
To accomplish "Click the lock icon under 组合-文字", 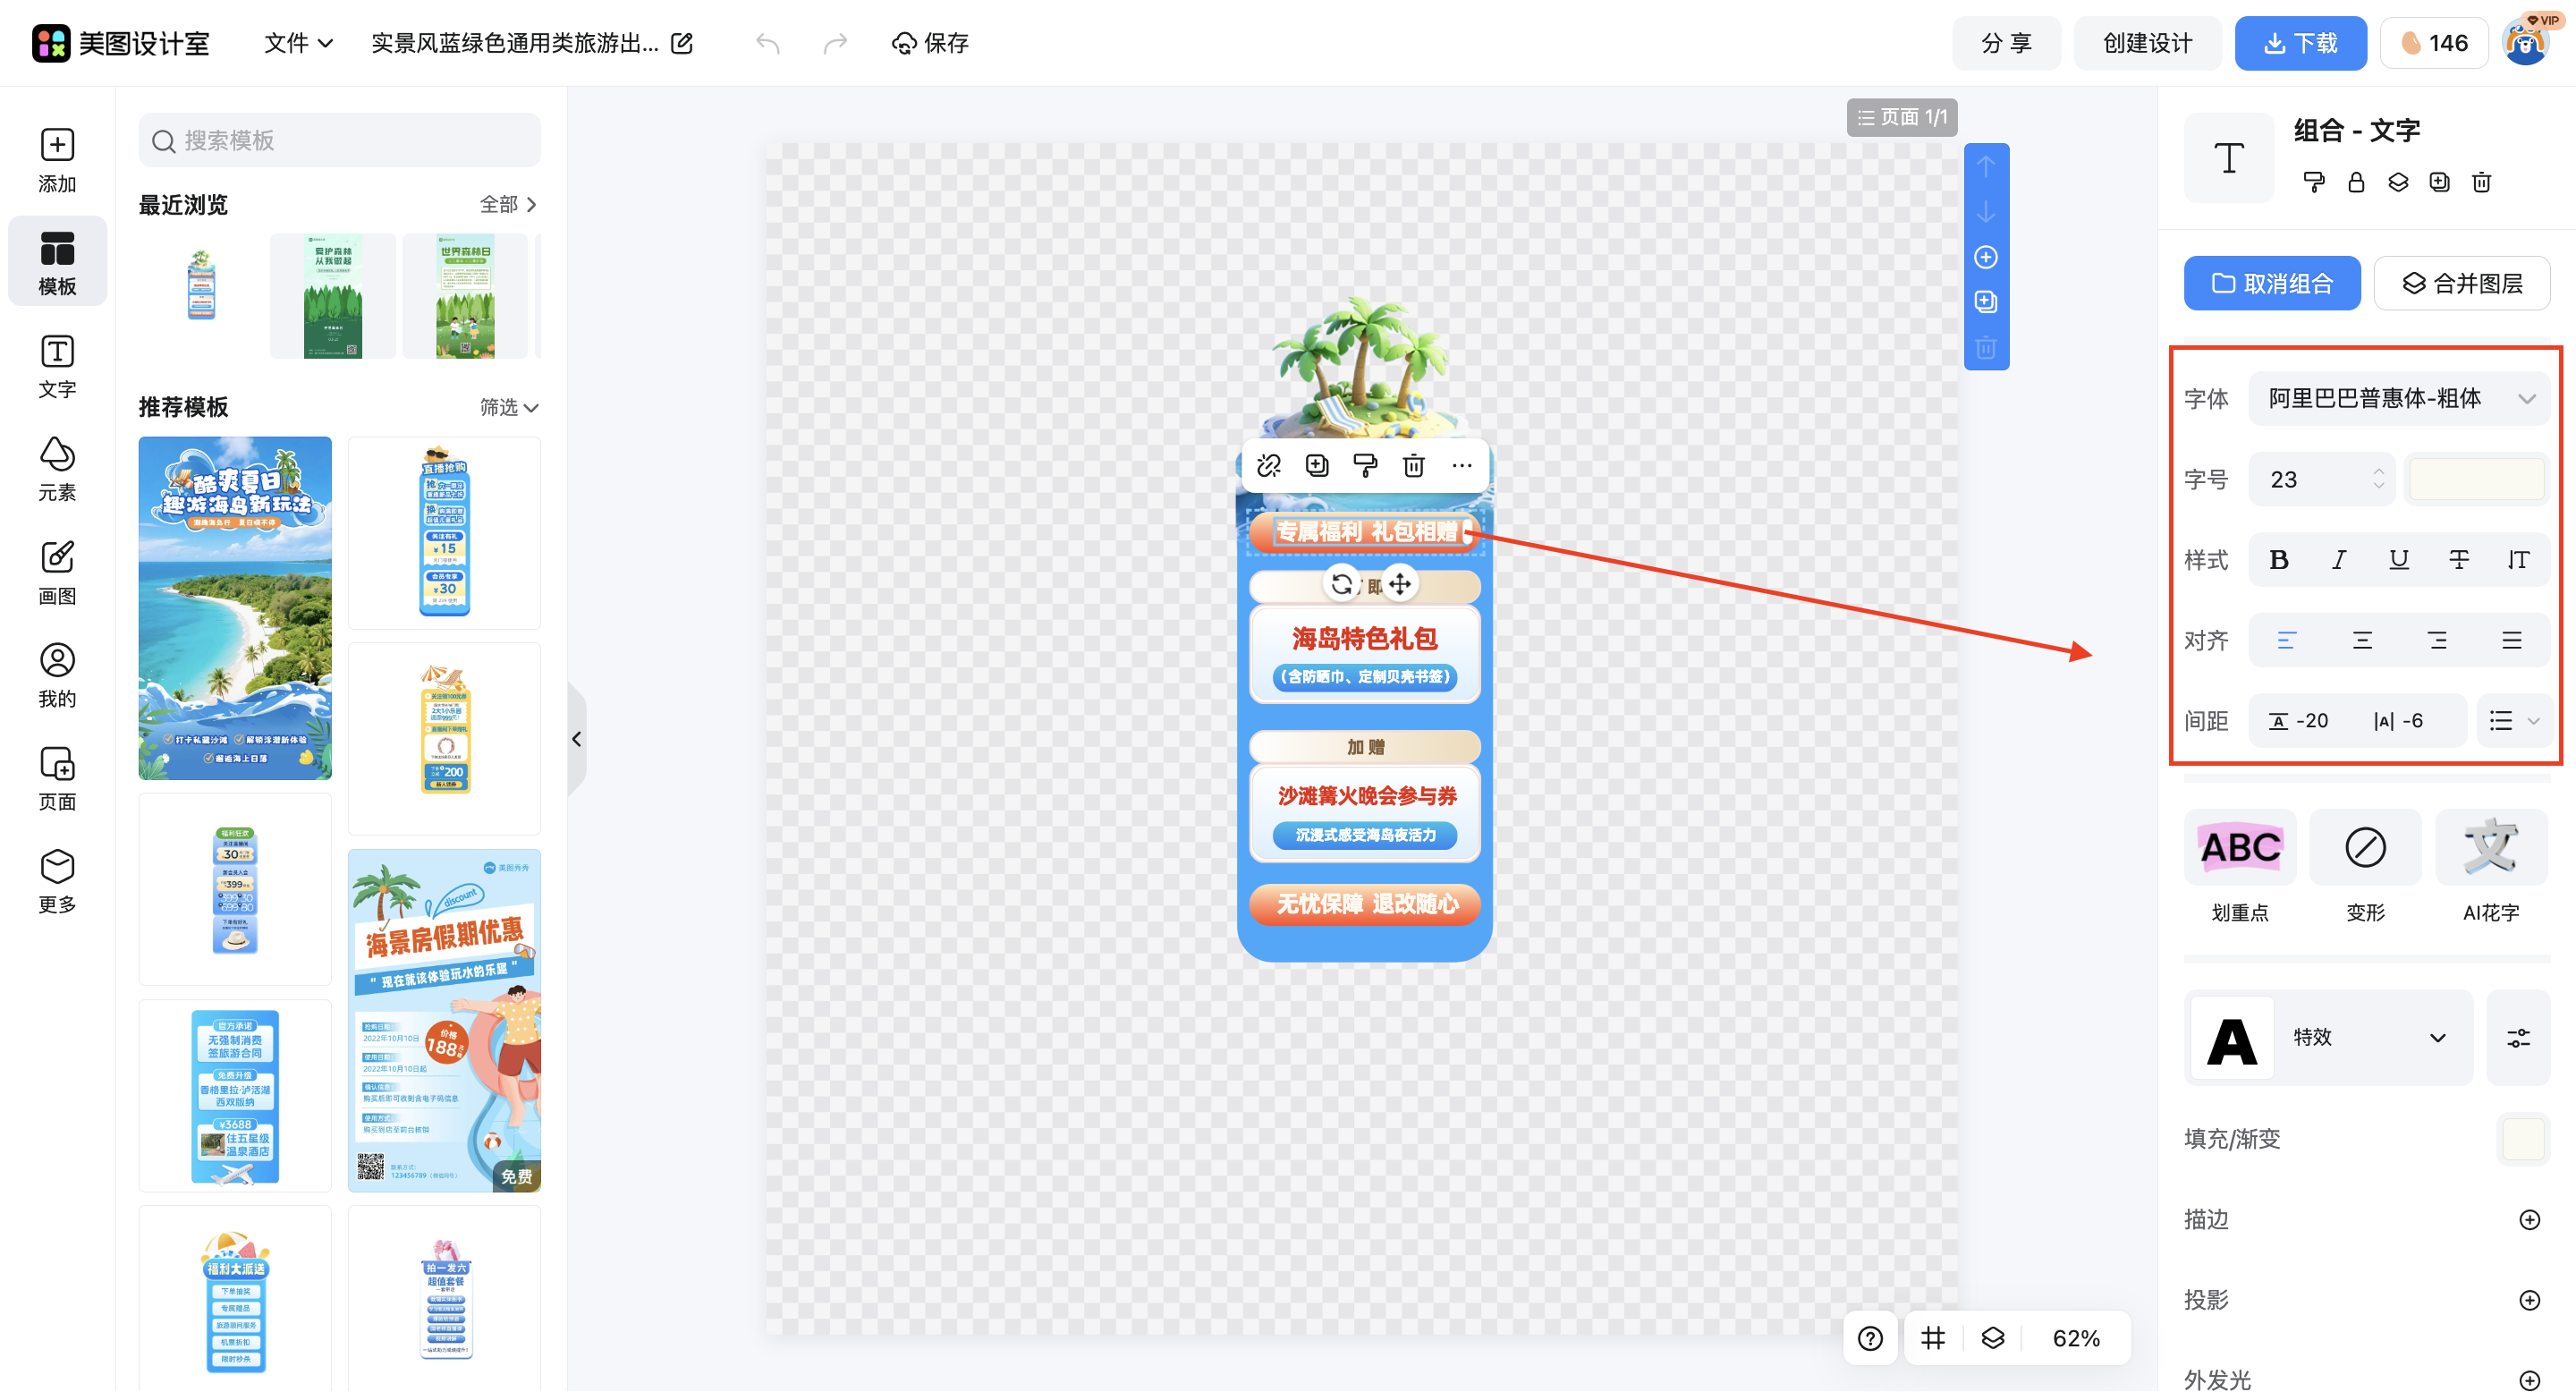I will point(2355,182).
